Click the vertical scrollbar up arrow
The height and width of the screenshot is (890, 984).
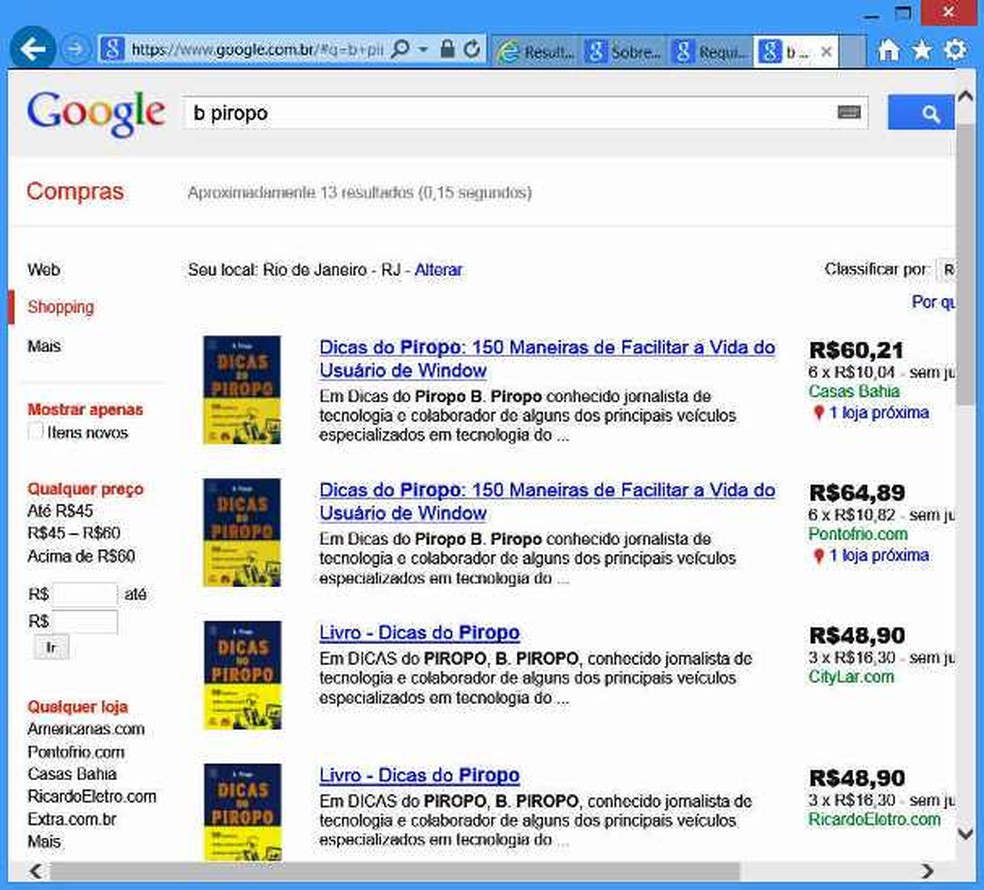click(965, 96)
